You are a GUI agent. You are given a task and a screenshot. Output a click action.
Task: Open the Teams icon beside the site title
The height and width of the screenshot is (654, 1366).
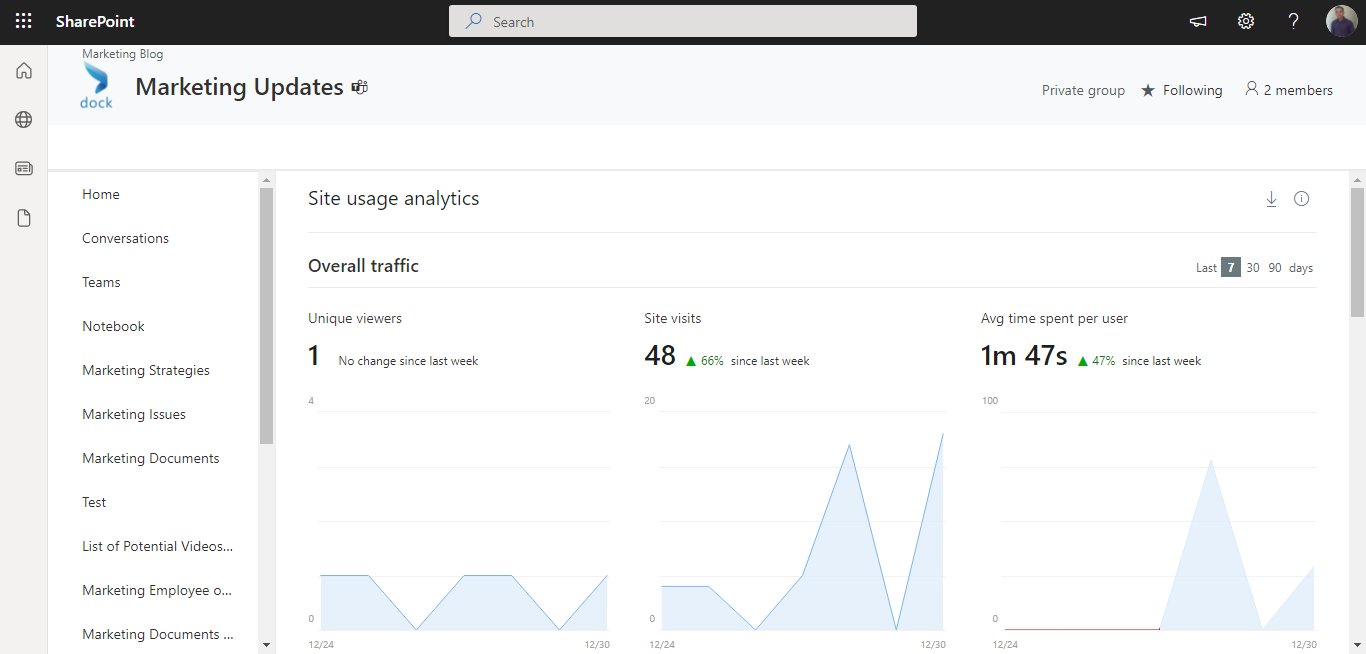(359, 87)
